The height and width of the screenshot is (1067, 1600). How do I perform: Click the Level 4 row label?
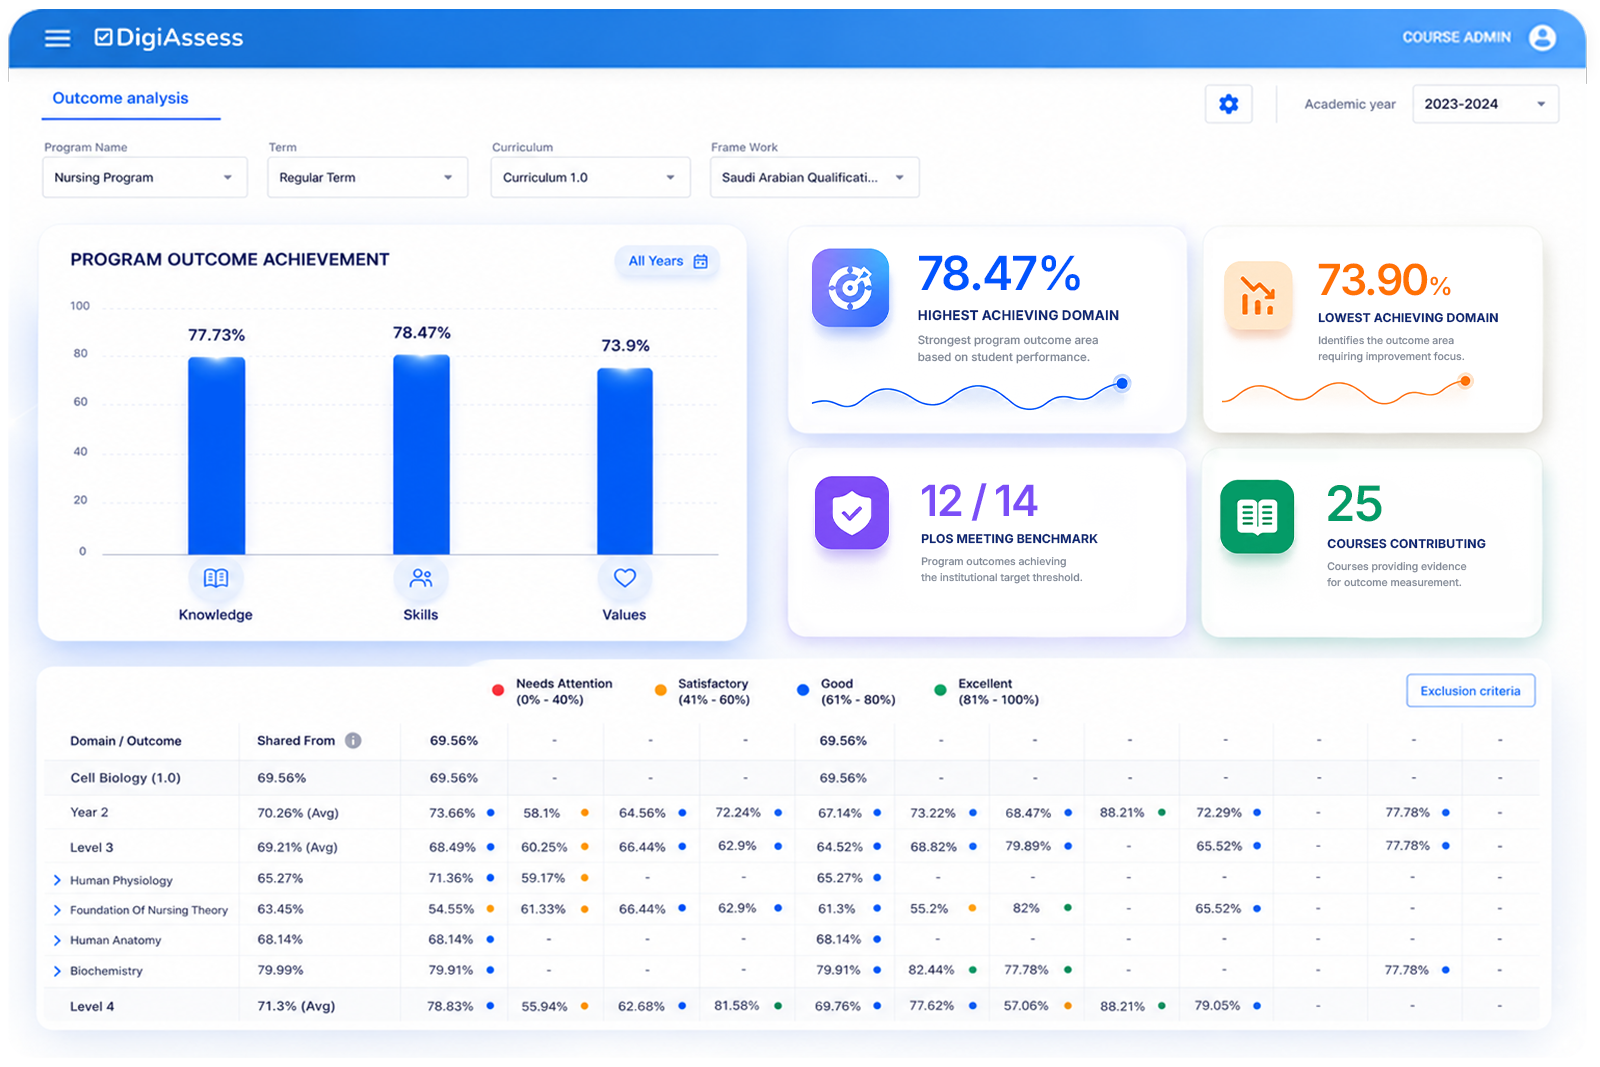tap(92, 1007)
